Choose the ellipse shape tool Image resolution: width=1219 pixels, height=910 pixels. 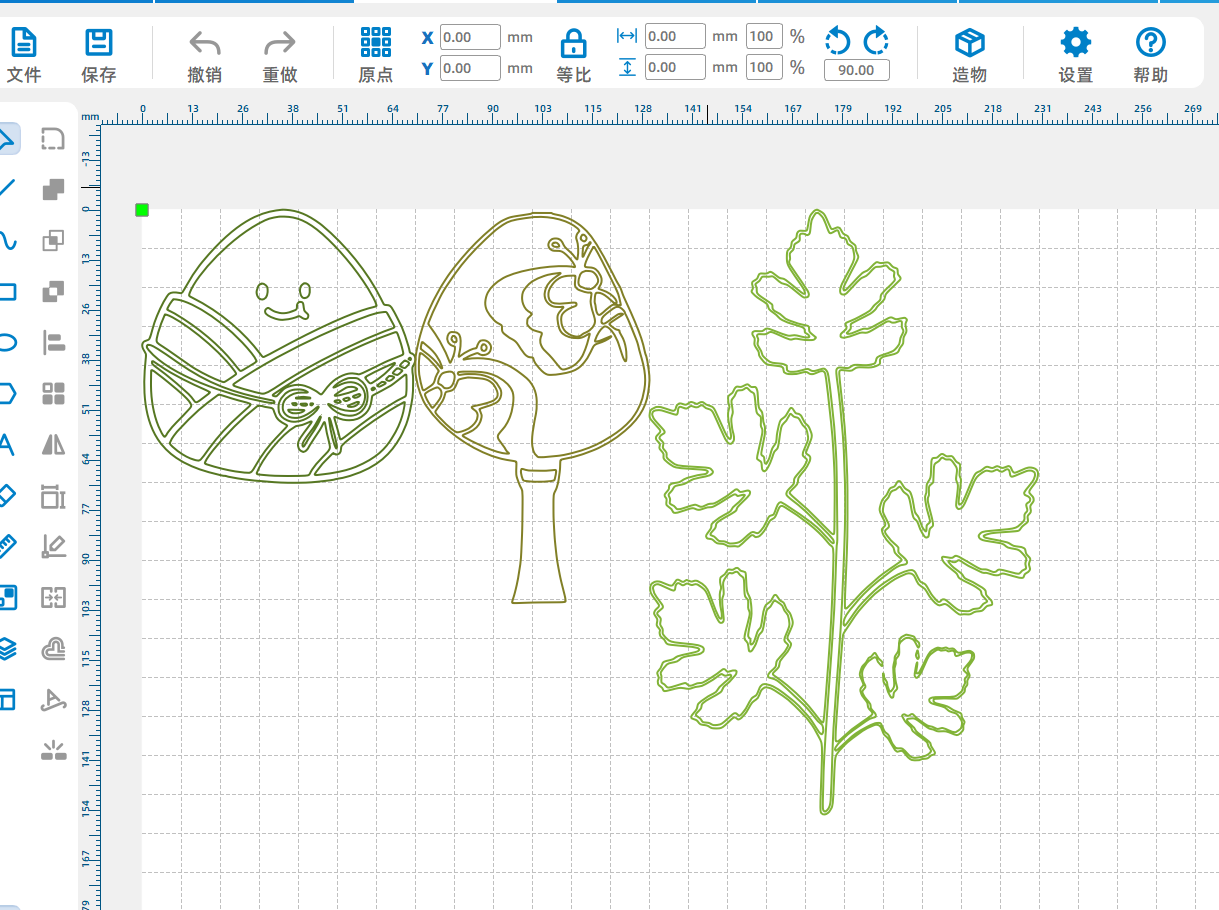coord(7,343)
